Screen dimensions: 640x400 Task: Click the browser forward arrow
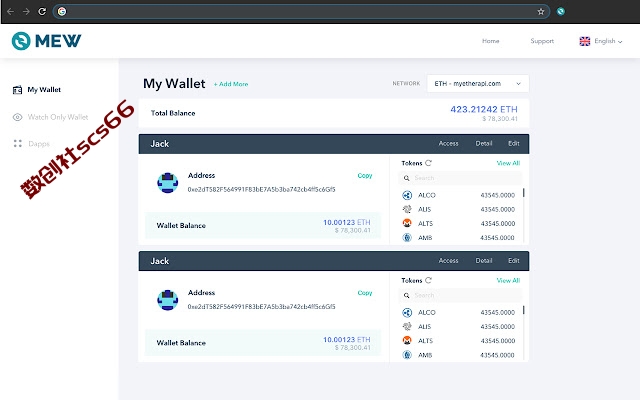click(26, 11)
